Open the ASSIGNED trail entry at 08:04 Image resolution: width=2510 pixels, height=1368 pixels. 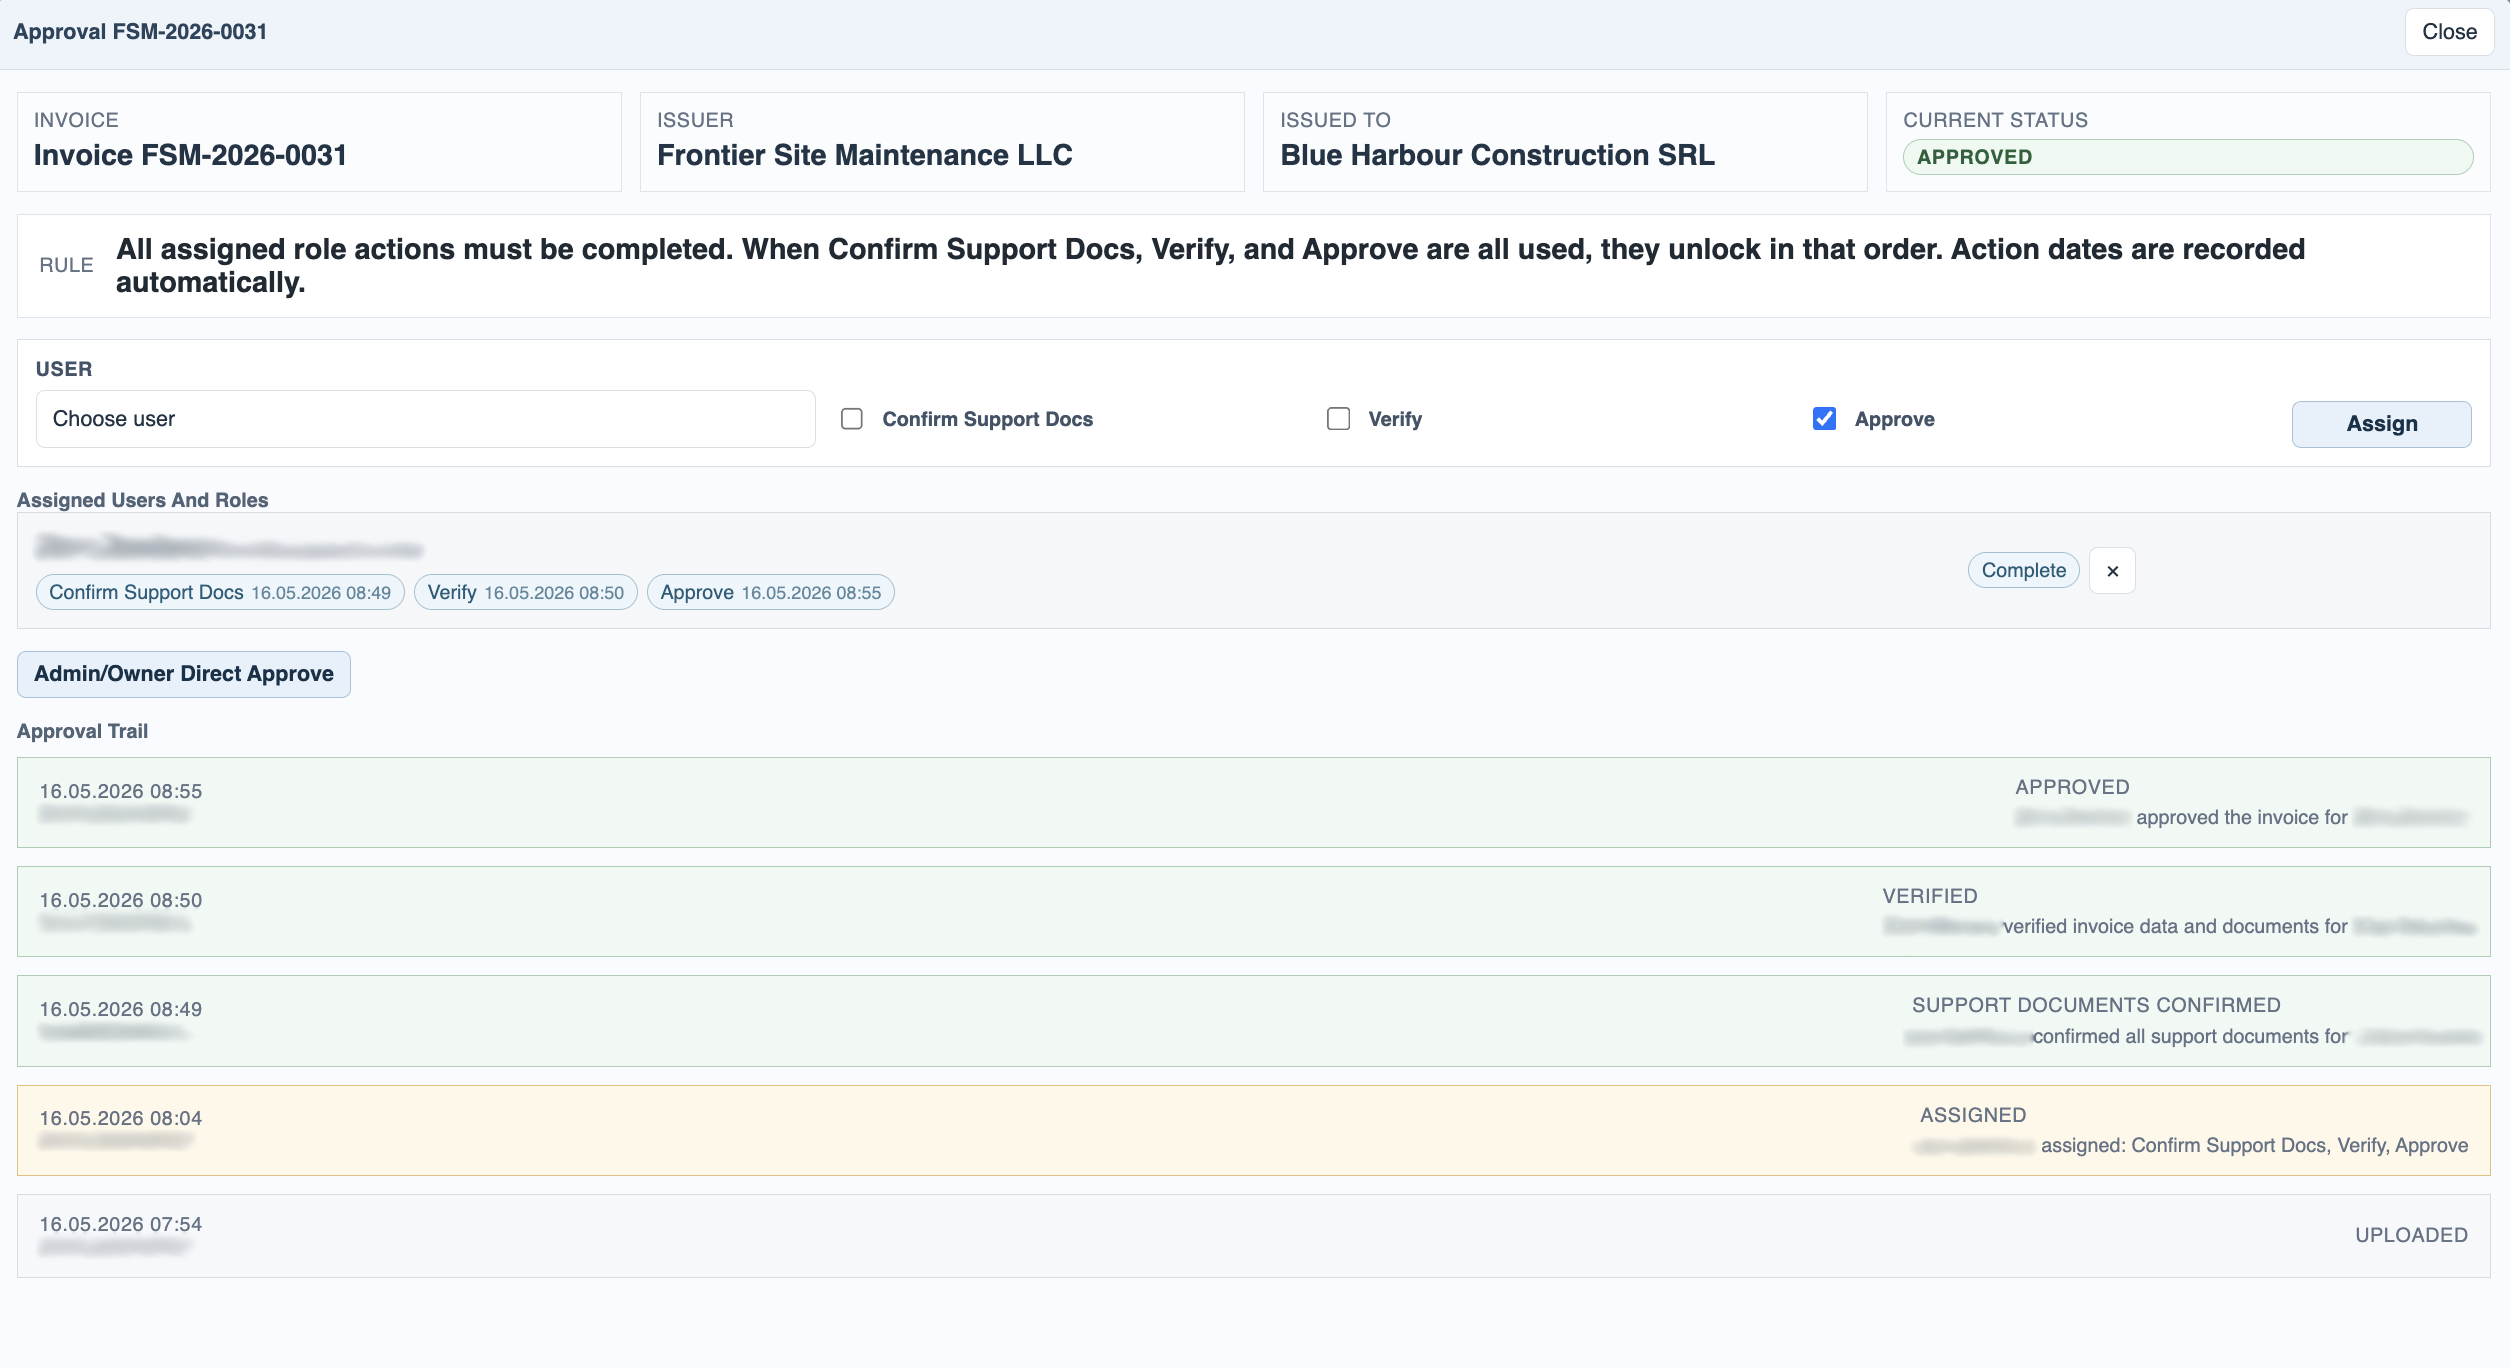pyautogui.click(x=1253, y=1130)
